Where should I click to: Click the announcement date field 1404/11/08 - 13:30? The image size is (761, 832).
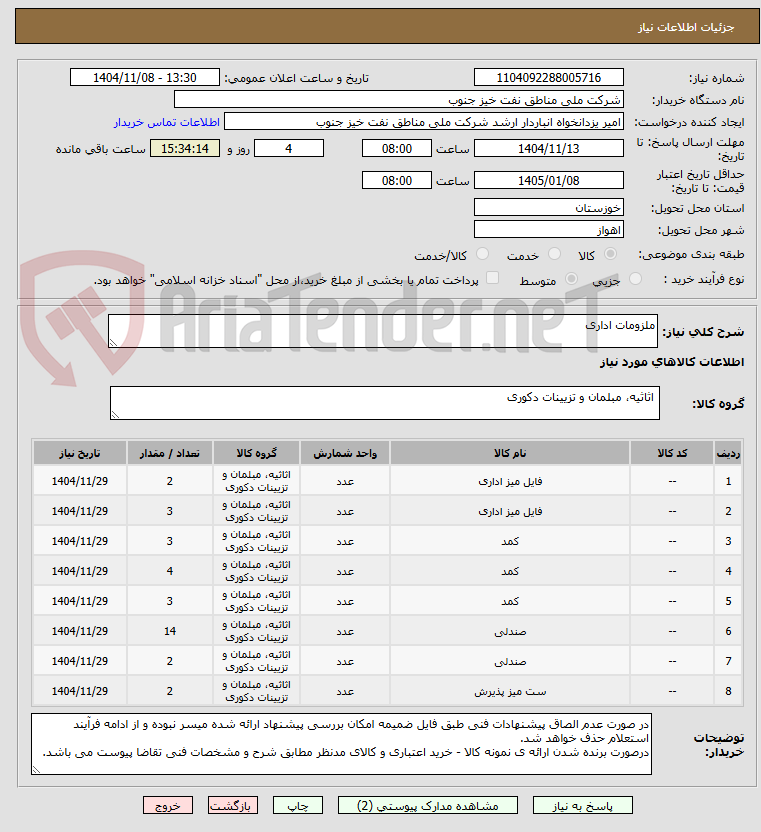pyautogui.click(x=145, y=77)
